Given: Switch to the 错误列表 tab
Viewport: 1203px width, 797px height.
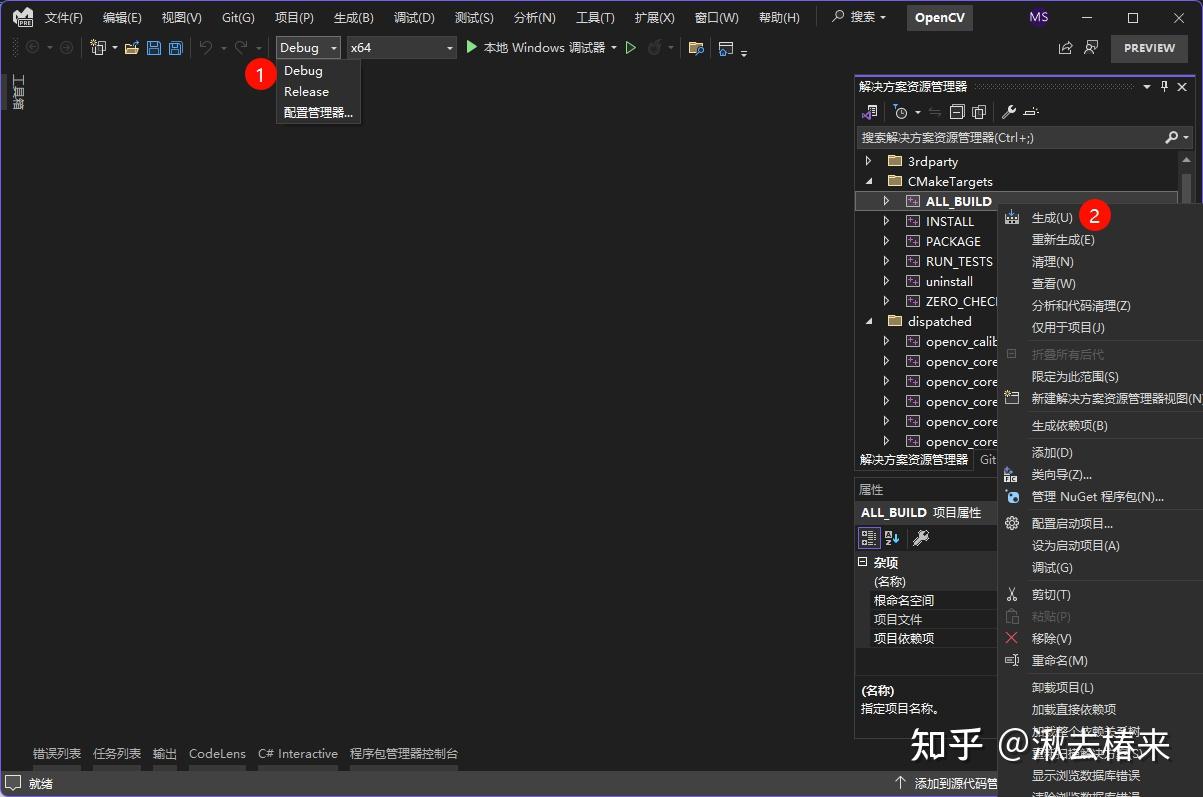Looking at the screenshot, I should coord(56,753).
